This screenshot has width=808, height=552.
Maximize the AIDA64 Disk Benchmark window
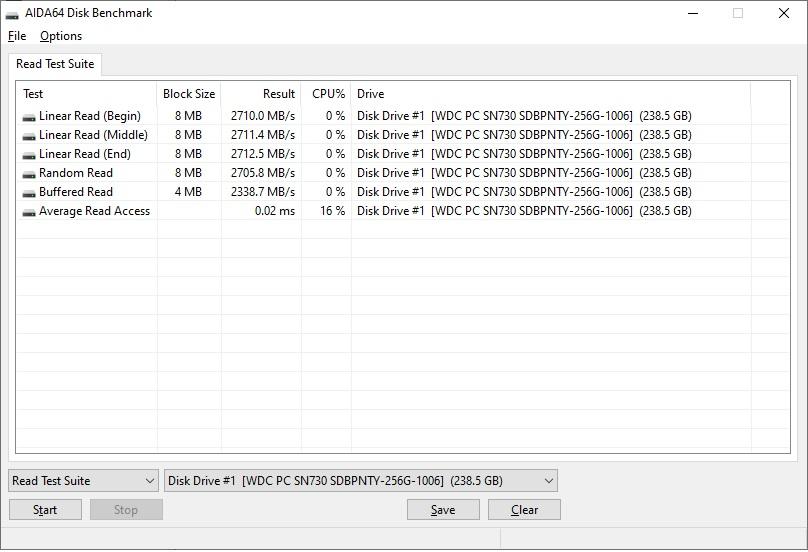[x=738, y=14]
